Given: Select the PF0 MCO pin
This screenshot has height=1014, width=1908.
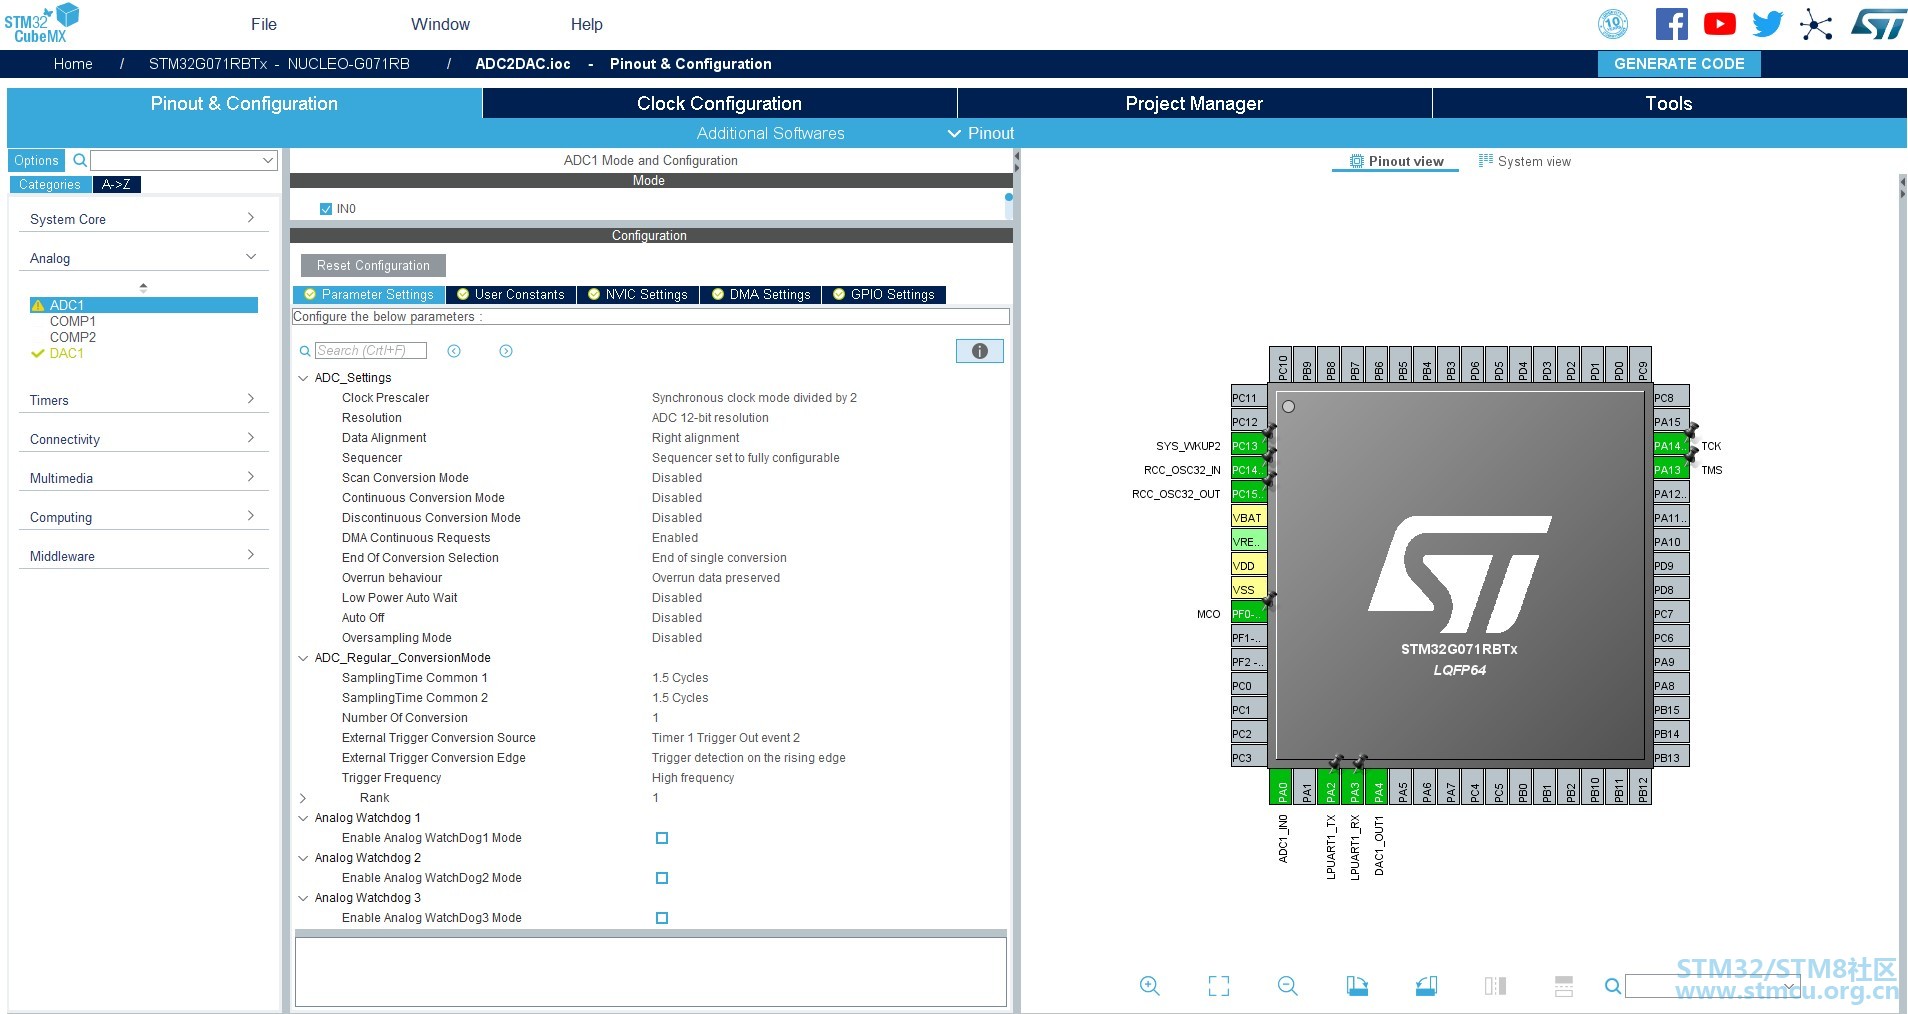Looking at the screenshot, I should [1248, 614].
